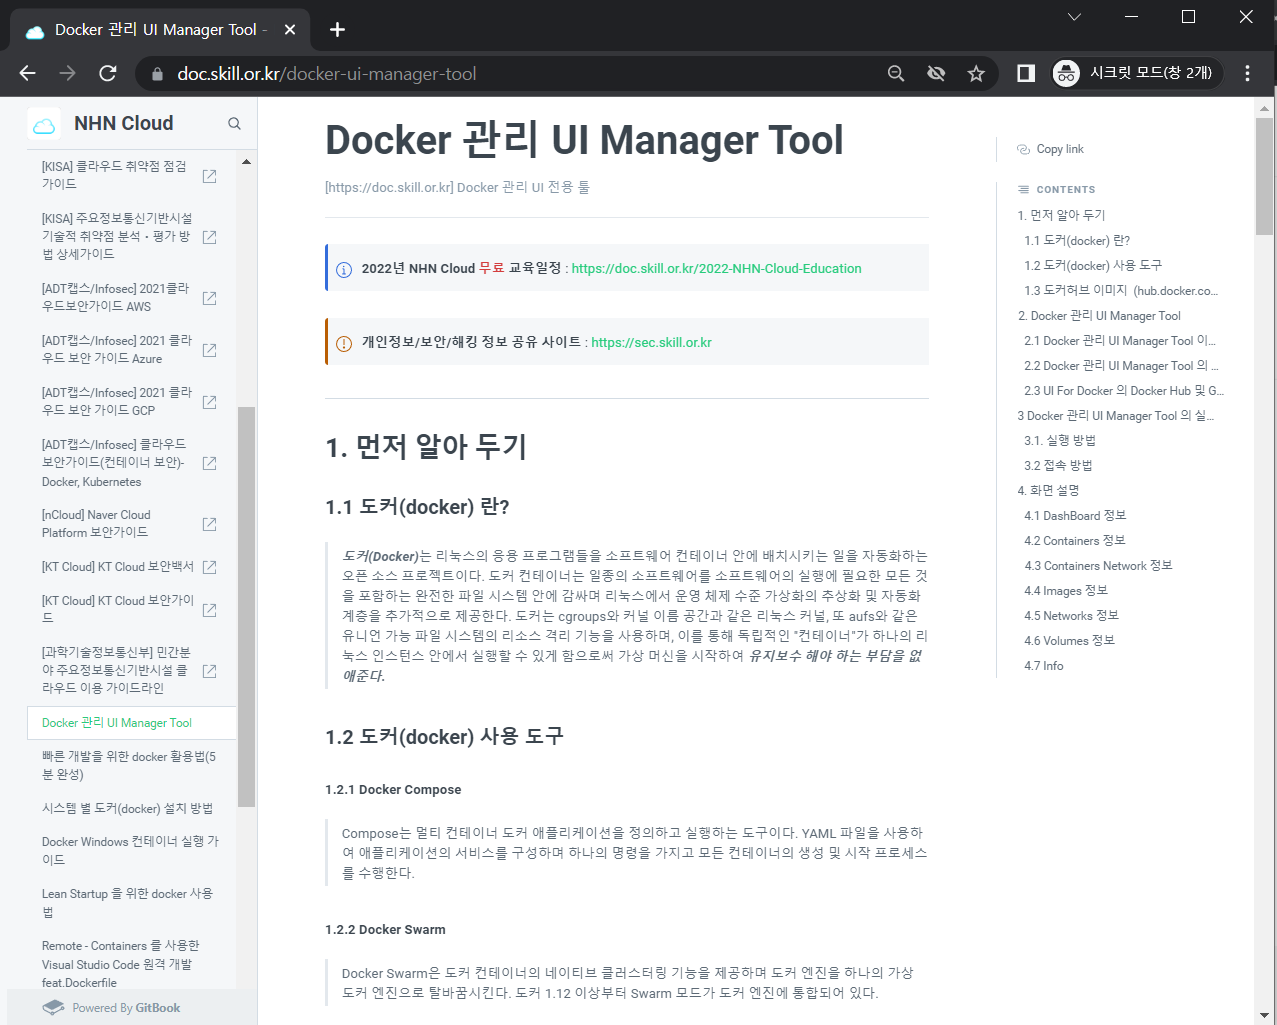Open 빠른 개발을 위한 docker 활용법 page
This screenshot has width=1277, height=1025.
130,765
